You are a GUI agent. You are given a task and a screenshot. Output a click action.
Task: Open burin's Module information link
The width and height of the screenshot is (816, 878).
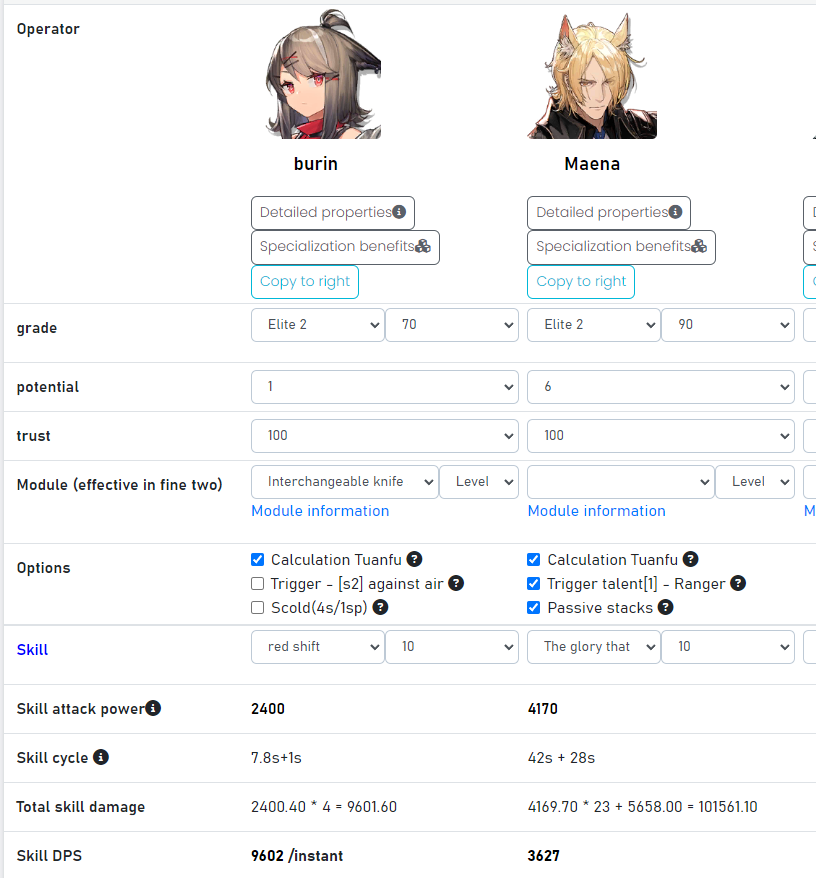click(320, 511)
